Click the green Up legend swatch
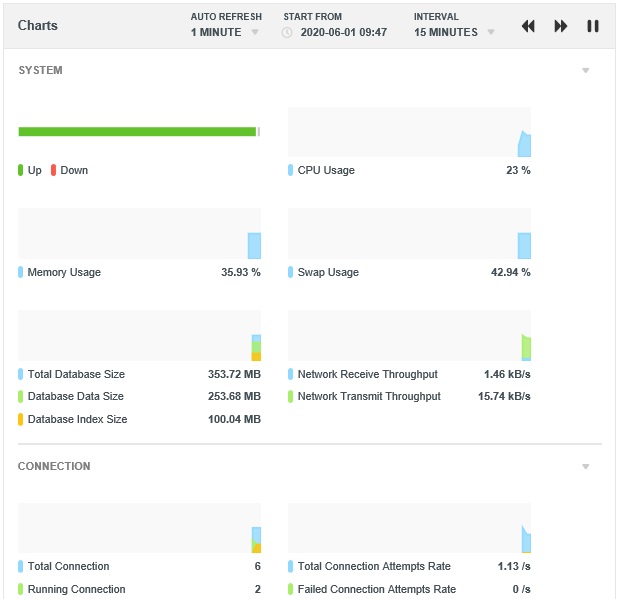The image size is (618, 599). 20,170
